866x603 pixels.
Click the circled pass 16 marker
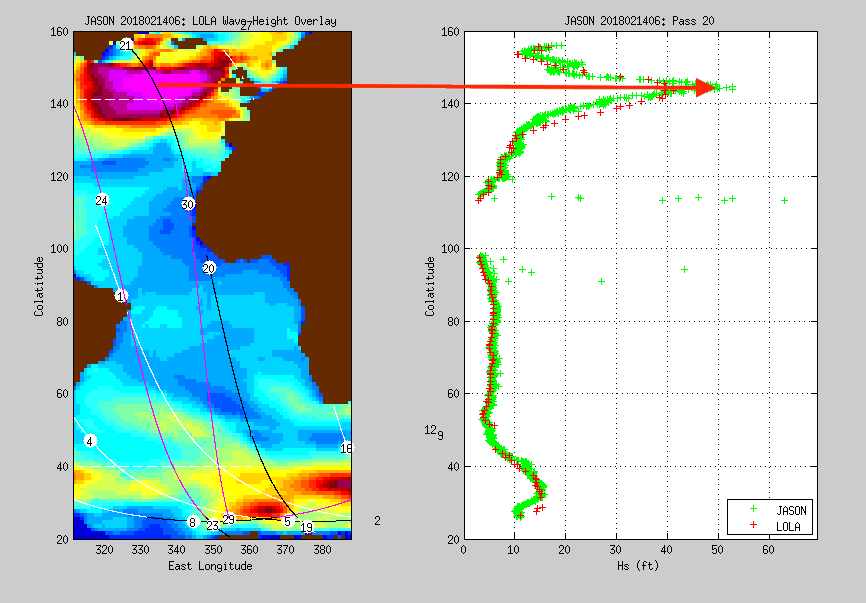coord(346,448)
